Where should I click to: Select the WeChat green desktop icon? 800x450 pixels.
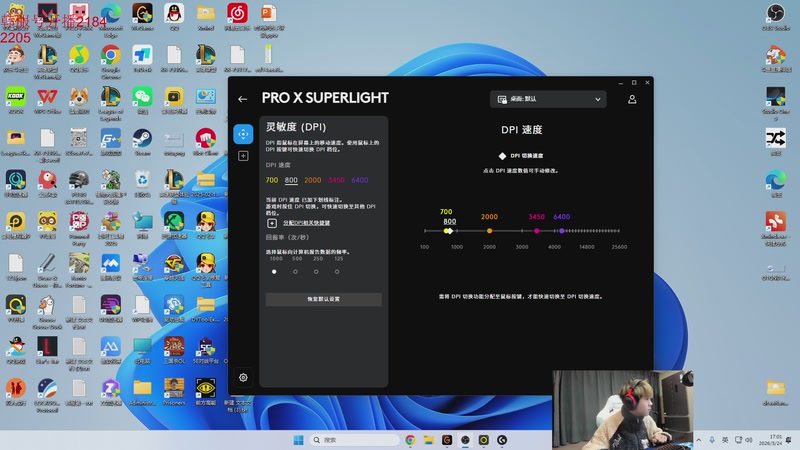point(142,100)
